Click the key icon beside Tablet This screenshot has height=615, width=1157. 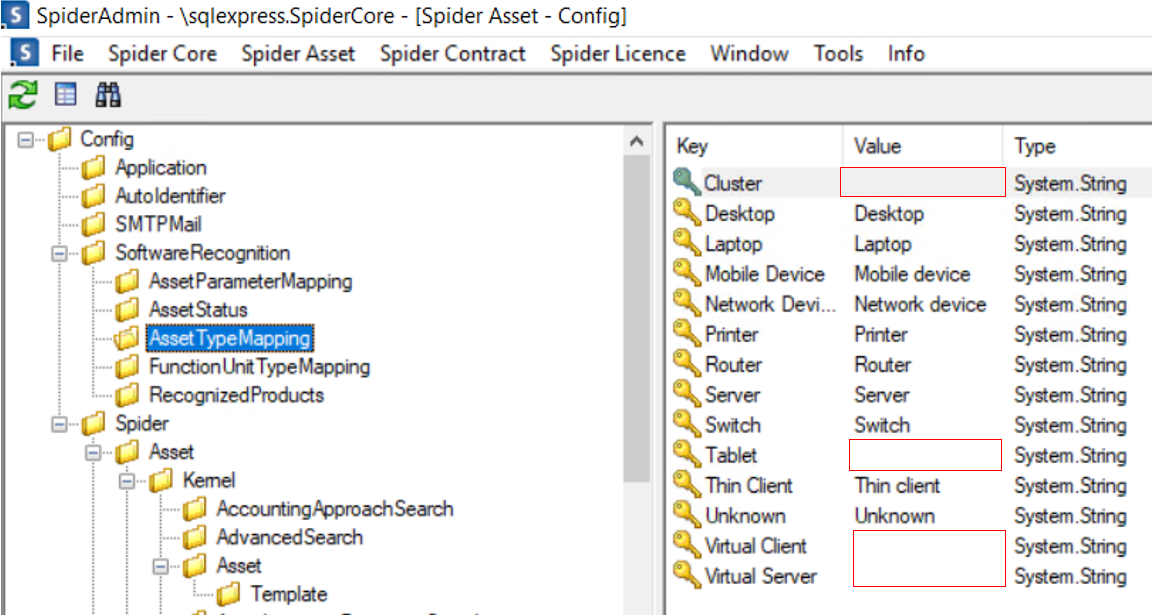point(686,455)
